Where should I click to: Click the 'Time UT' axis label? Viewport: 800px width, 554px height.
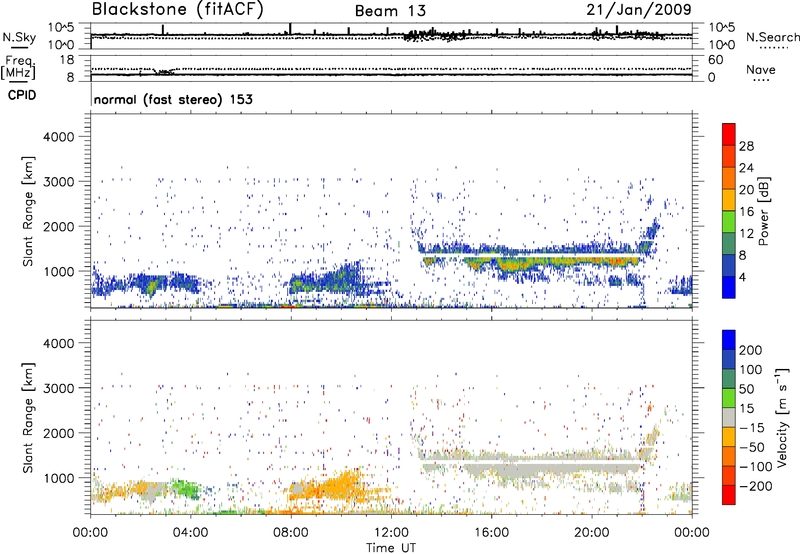[x=391, y=548]
